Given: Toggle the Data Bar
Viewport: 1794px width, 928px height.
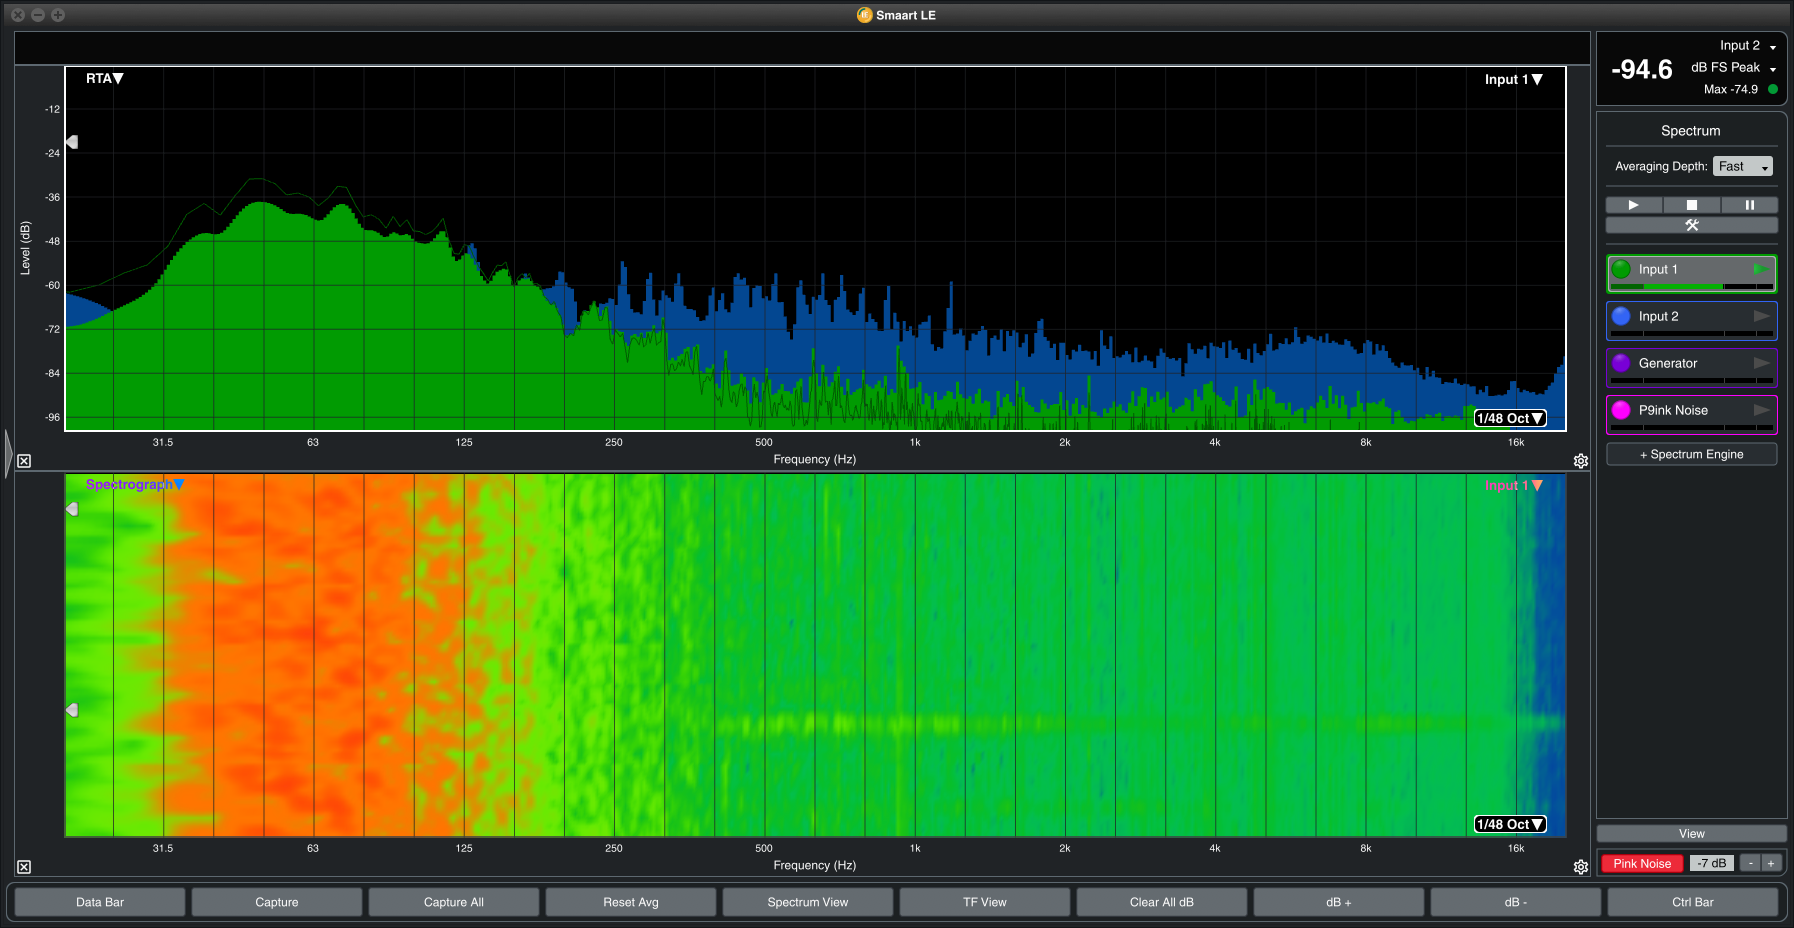Looking at the screenshot, I should [x=100, y=902].
